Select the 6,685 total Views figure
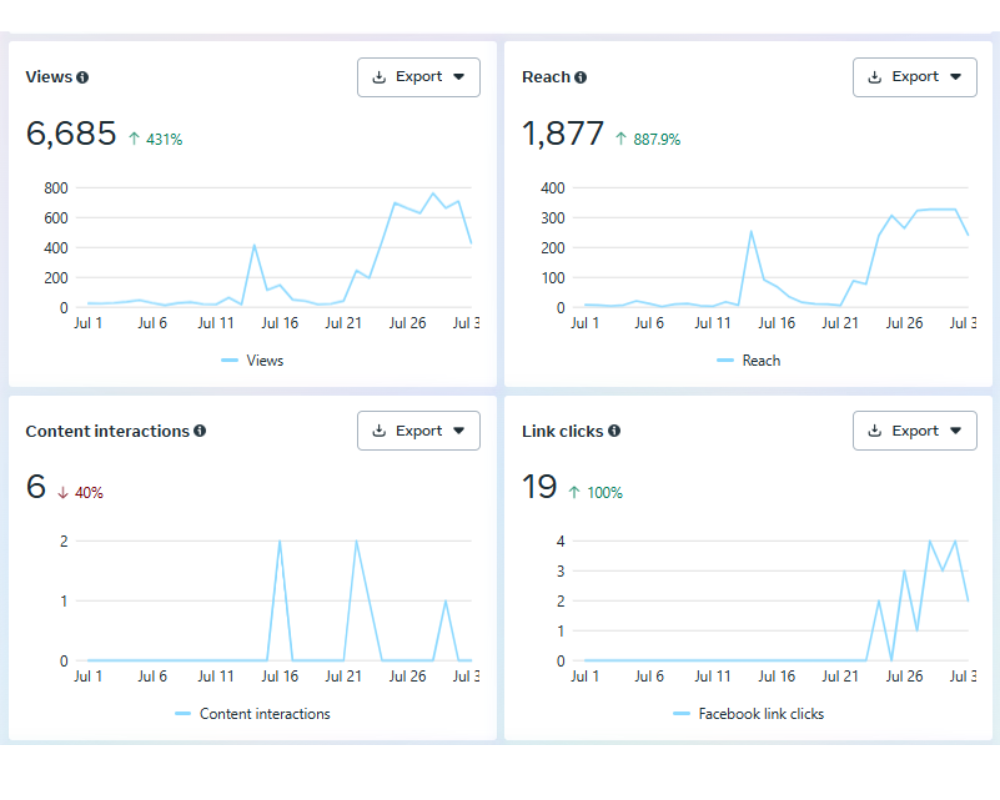The height and width of the screenshot is (800, 1000). click(x=71, y=134)
